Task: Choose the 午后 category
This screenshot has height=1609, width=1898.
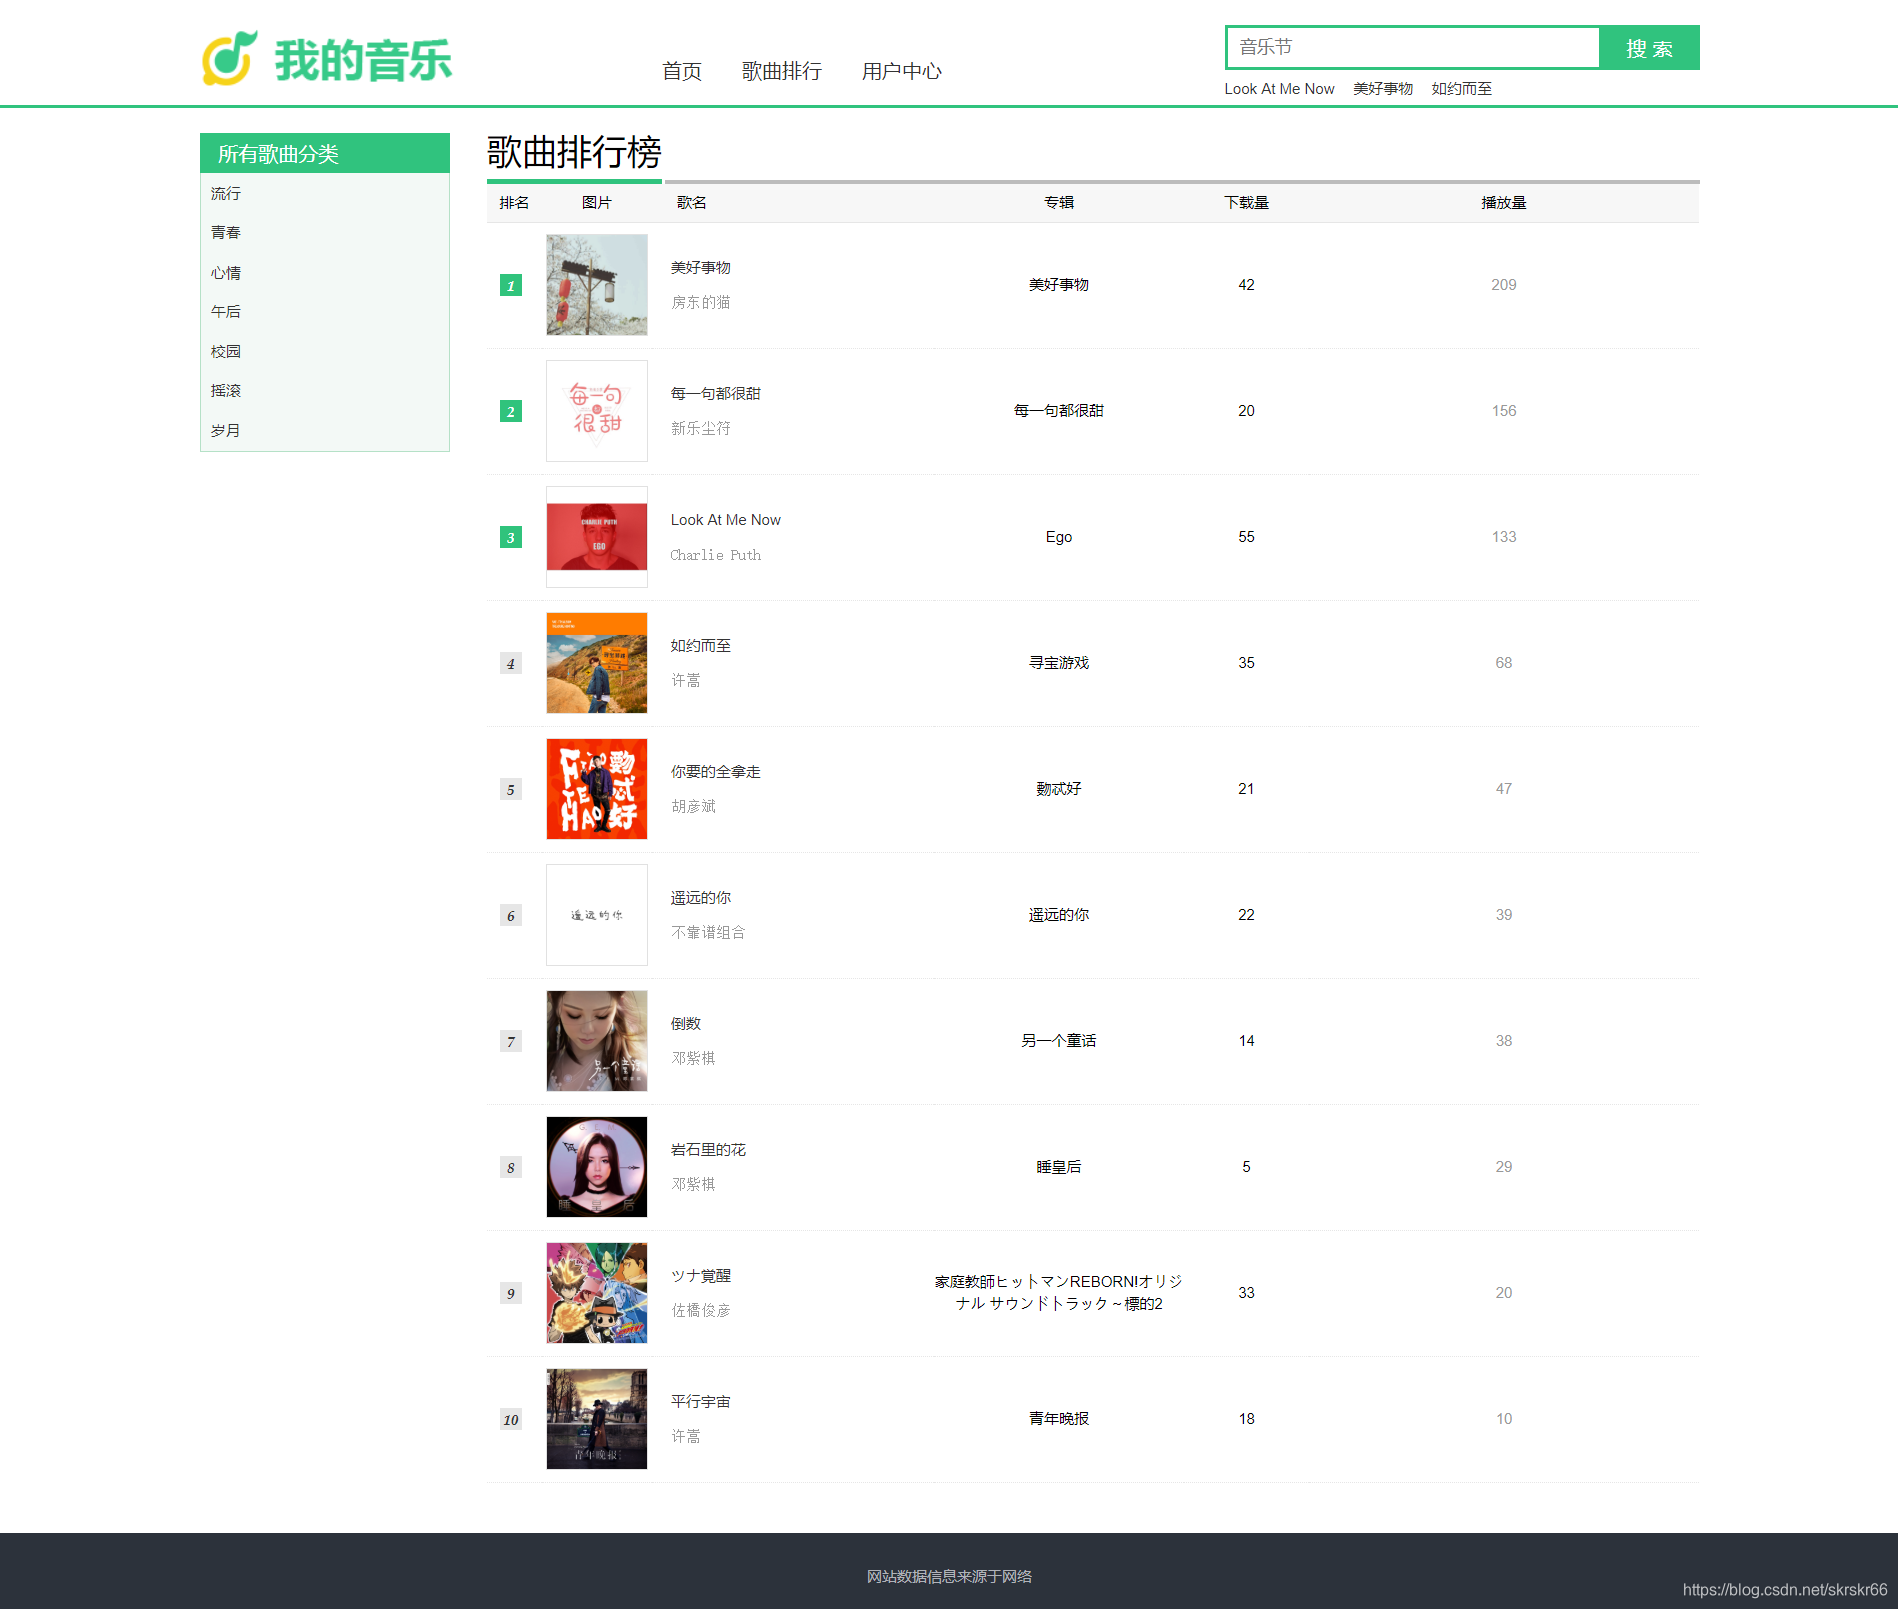Action: [226, 311]
